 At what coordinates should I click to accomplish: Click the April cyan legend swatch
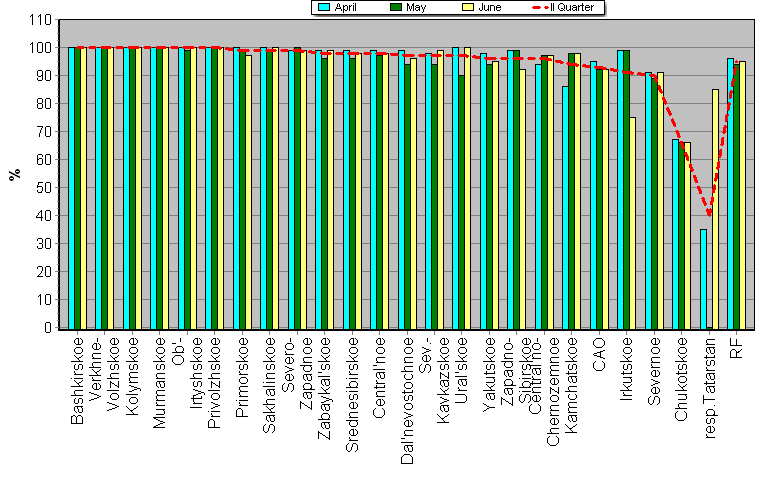324,7
